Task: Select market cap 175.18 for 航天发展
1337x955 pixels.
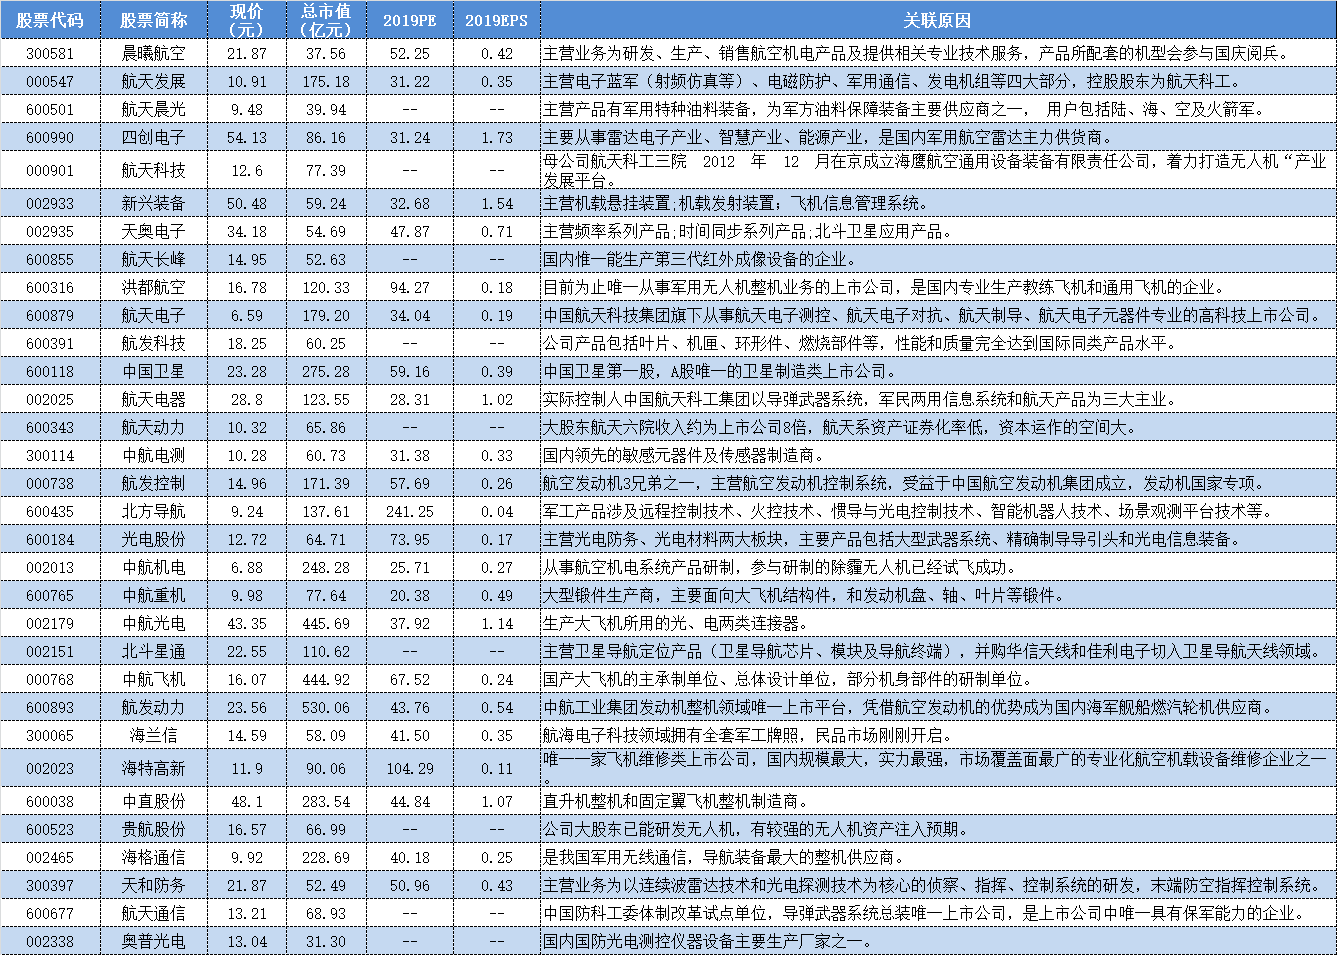Action: pos(326,81)
